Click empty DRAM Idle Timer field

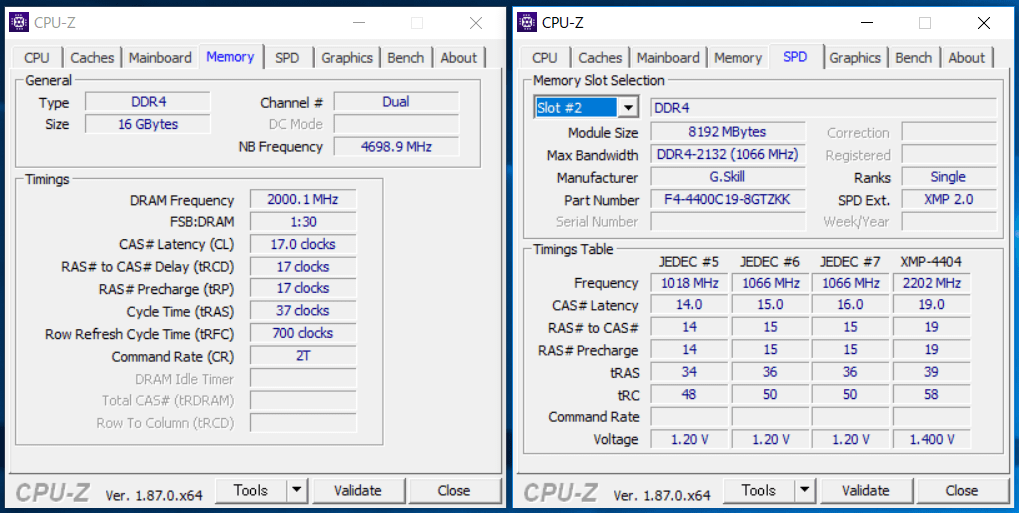pos(303,378)
